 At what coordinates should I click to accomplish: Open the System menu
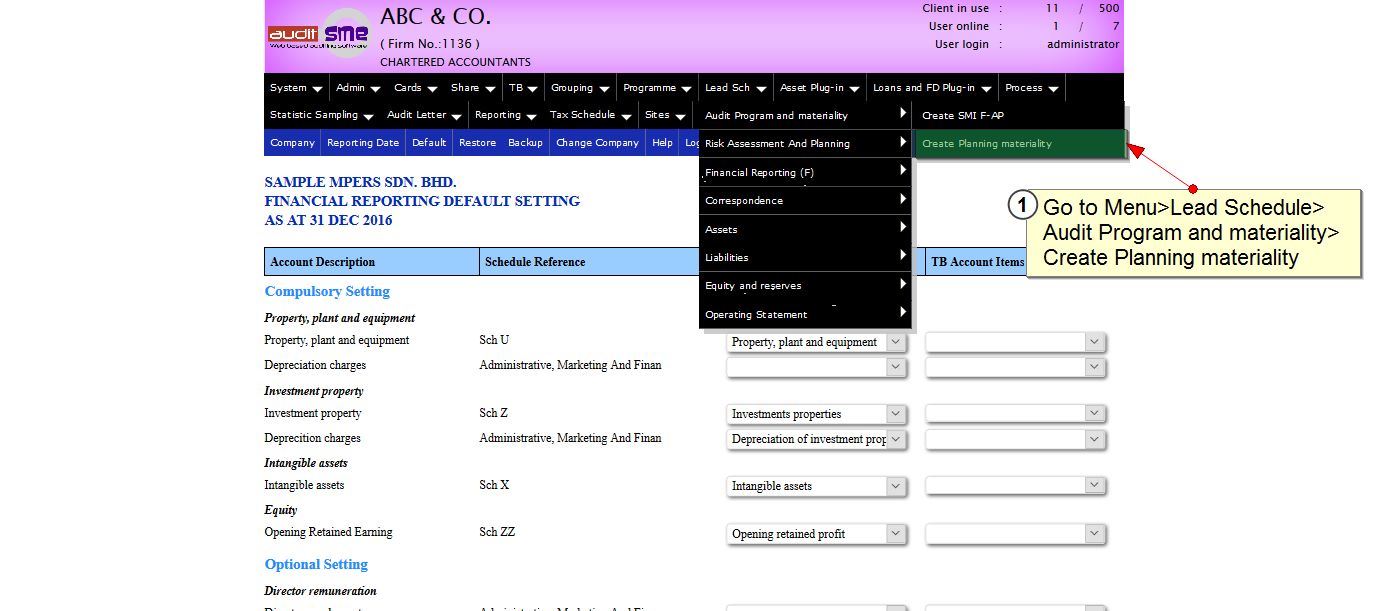pos(296,88)
